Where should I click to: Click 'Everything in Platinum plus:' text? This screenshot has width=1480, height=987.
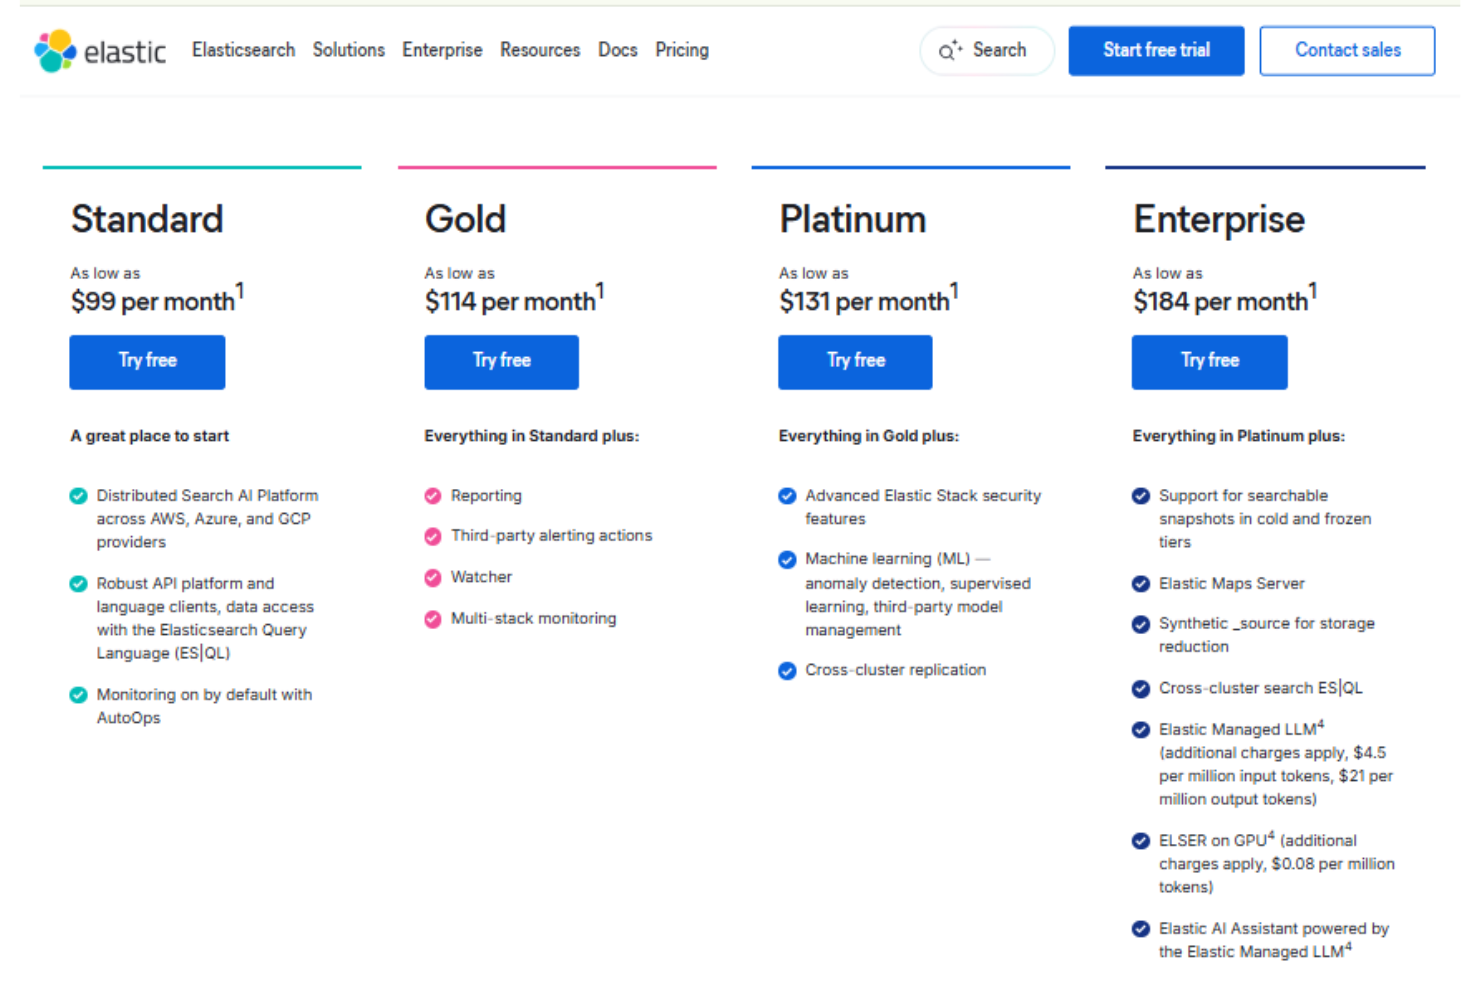1238,436
